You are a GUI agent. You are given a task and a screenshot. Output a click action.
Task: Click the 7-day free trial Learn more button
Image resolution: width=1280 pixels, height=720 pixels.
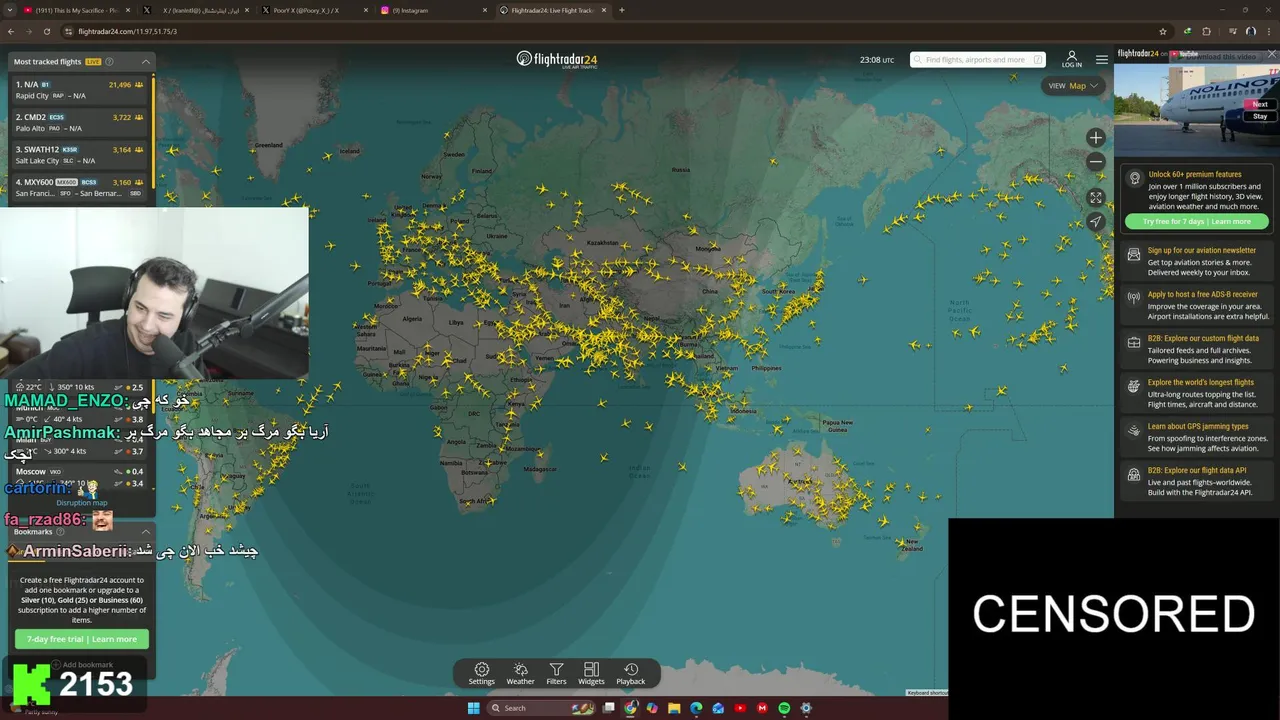point(82,639)
